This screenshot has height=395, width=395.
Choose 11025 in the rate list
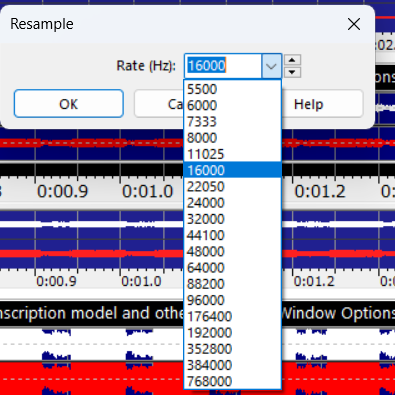232,154
